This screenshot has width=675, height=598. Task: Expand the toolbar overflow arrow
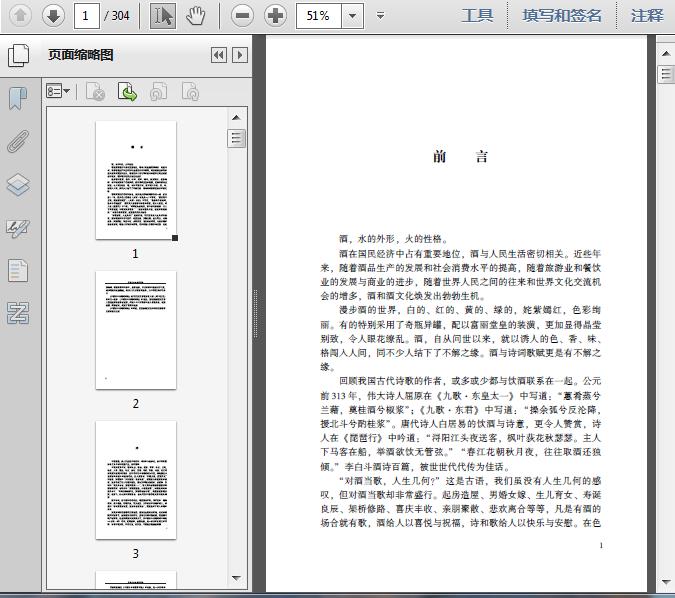pos(381,16)
